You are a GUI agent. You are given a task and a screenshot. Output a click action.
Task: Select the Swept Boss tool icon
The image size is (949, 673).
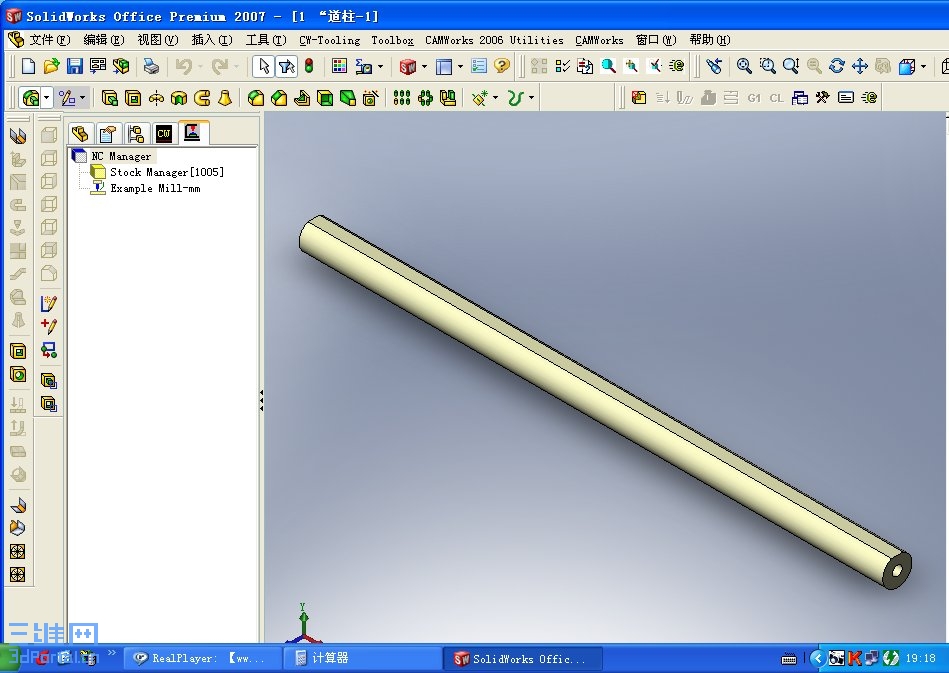pos(202,97)
